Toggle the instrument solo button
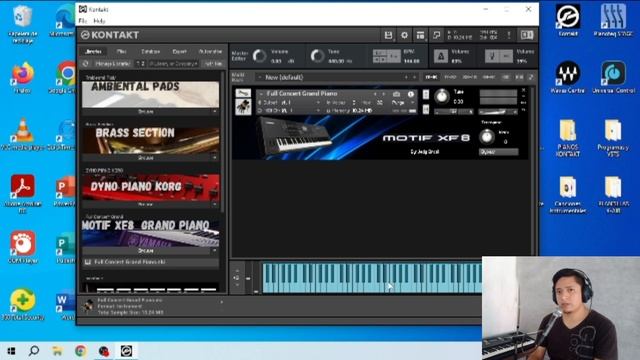The width and height of the screenshot is (640, 360). (426, 94)
